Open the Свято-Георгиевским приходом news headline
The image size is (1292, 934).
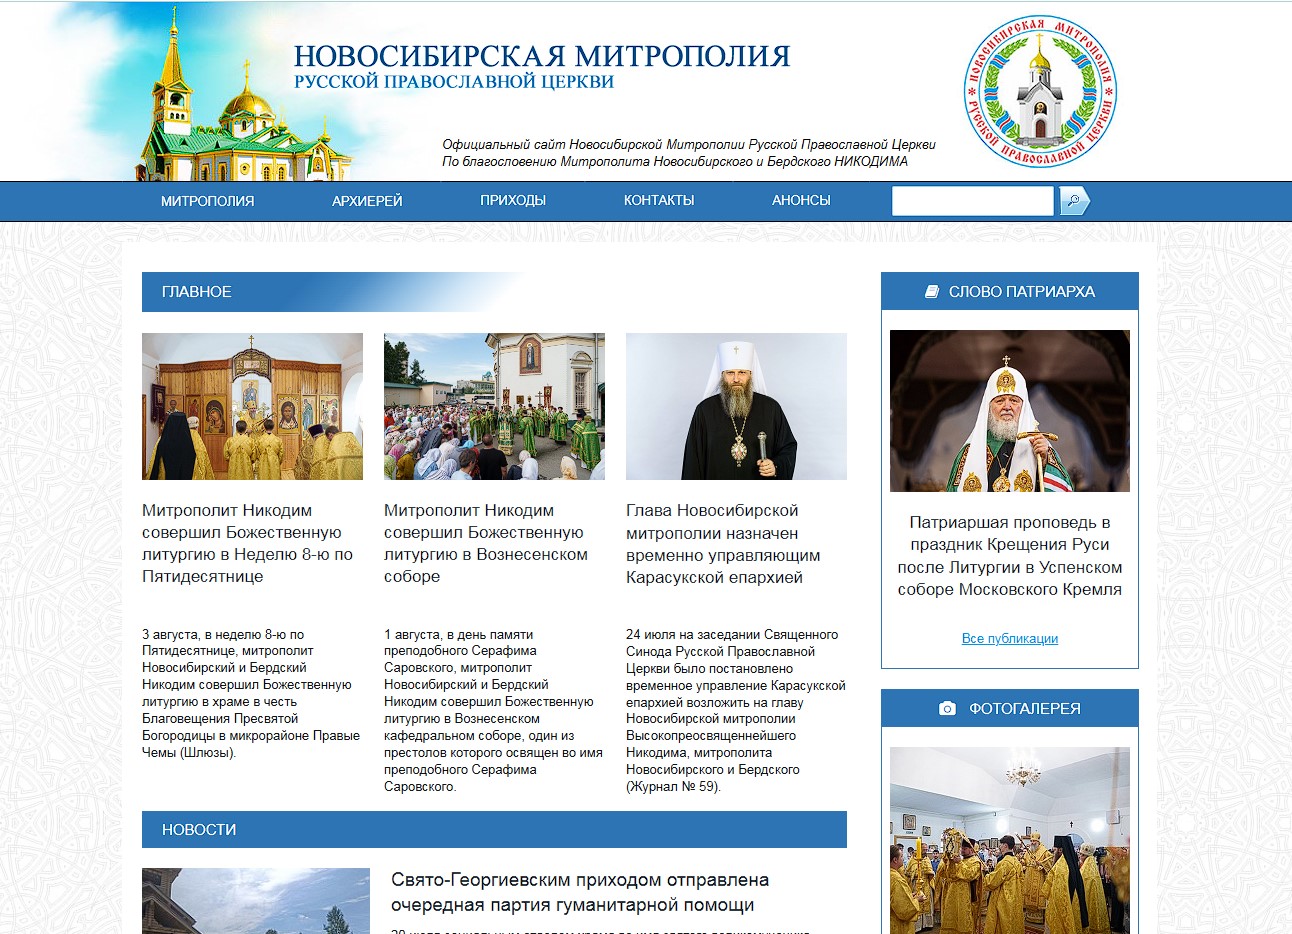pyautogui.click(x=580, y=892)
